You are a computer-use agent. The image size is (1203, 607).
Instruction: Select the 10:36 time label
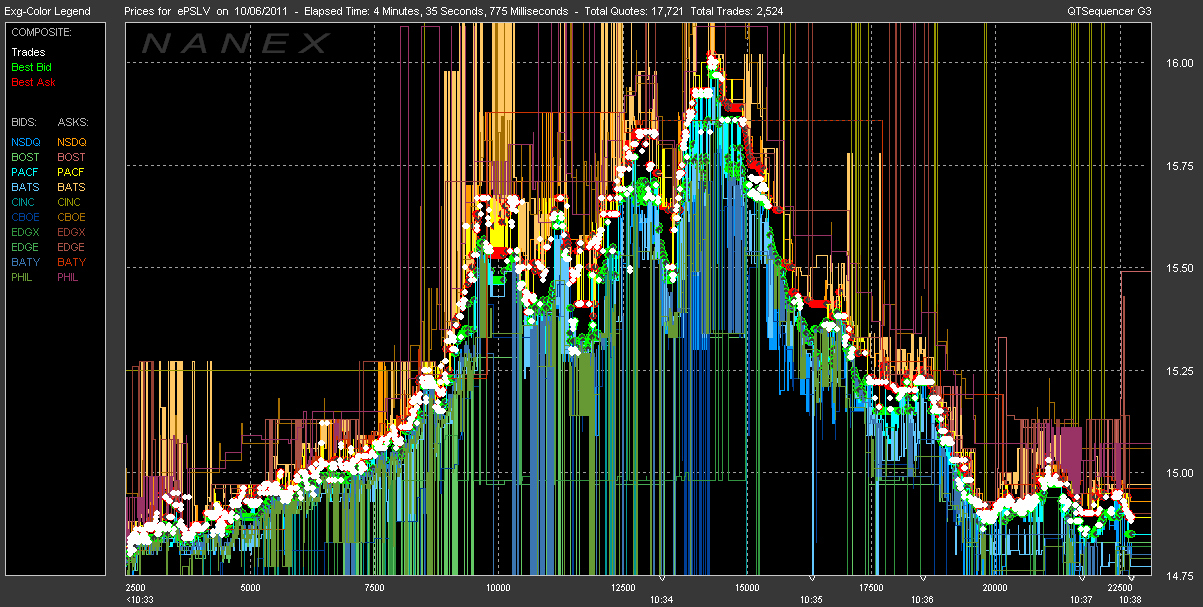922,599
